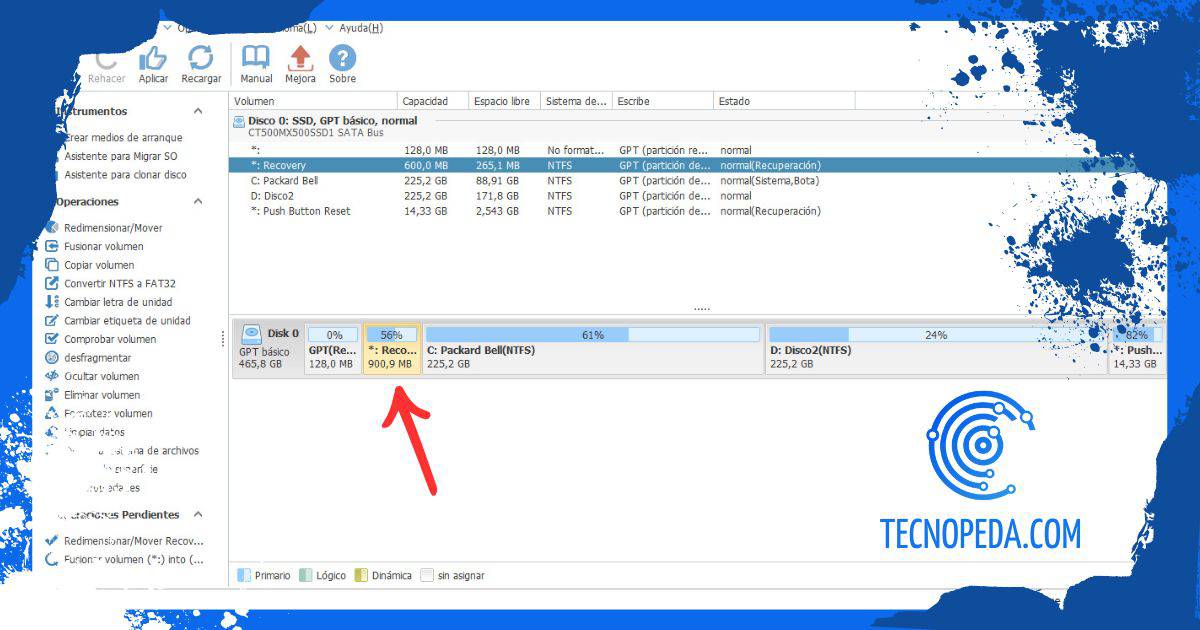Click the Aplicar thumbs-up toolbar icon
Screen dimensions: 1200x630
(153, 57)
